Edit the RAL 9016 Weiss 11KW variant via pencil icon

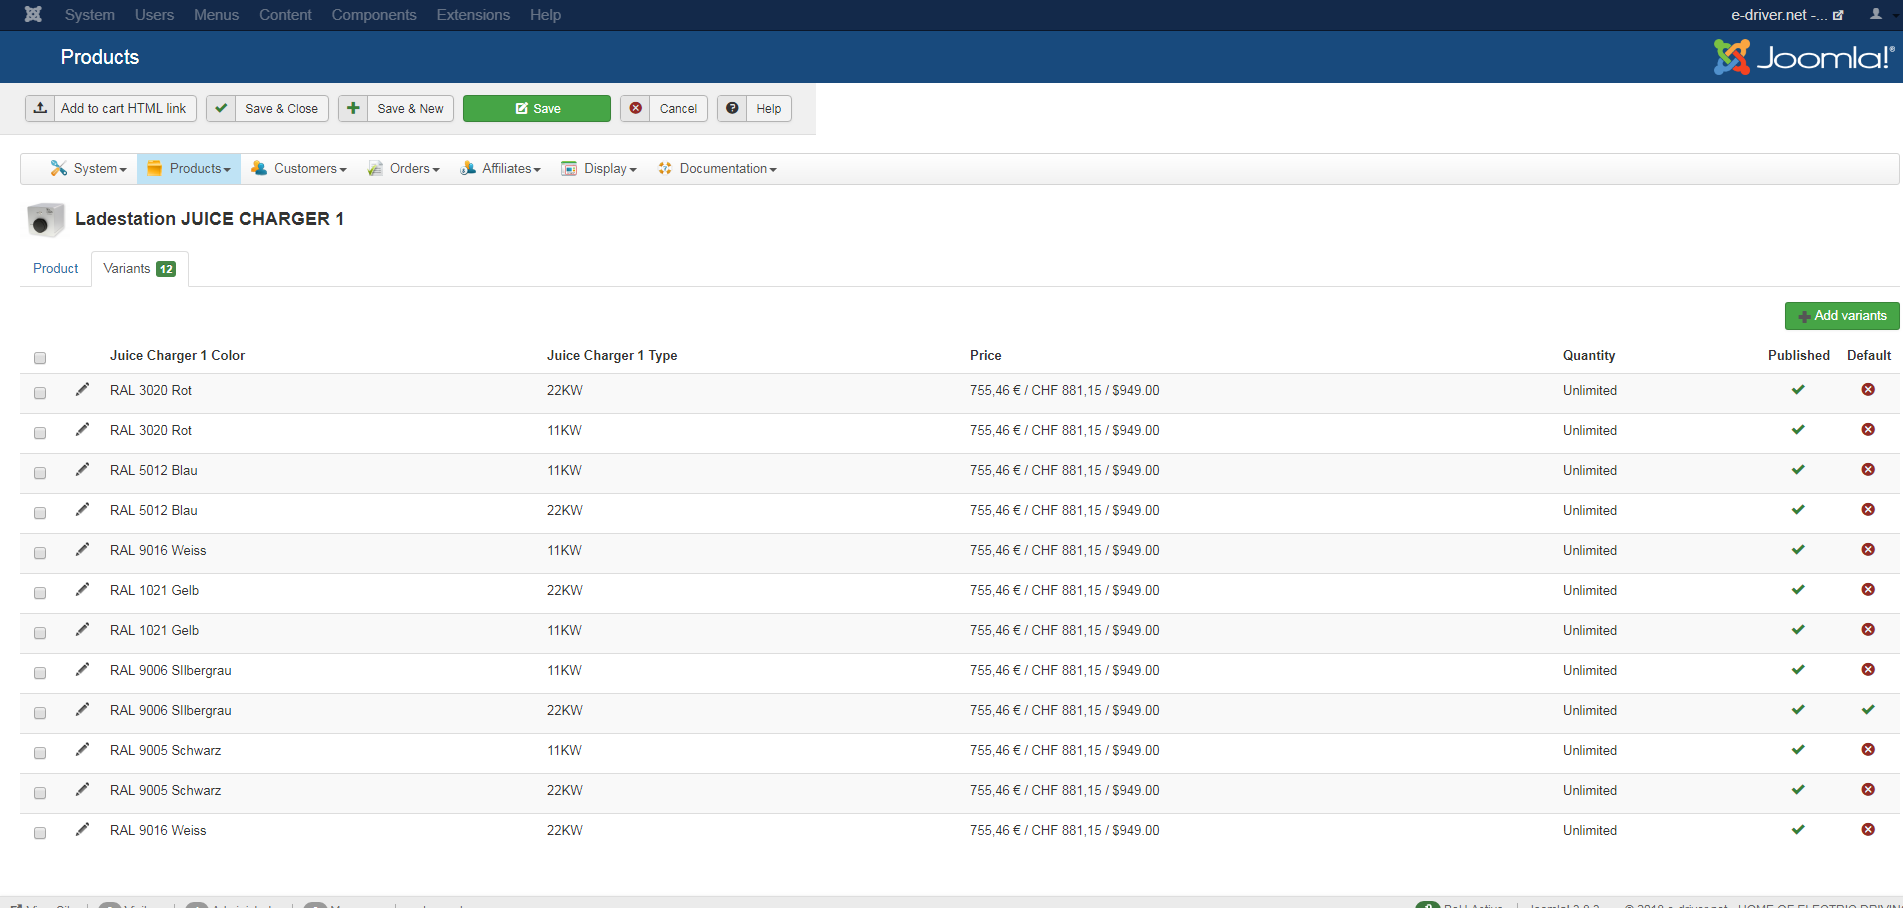tap(82, 550)
